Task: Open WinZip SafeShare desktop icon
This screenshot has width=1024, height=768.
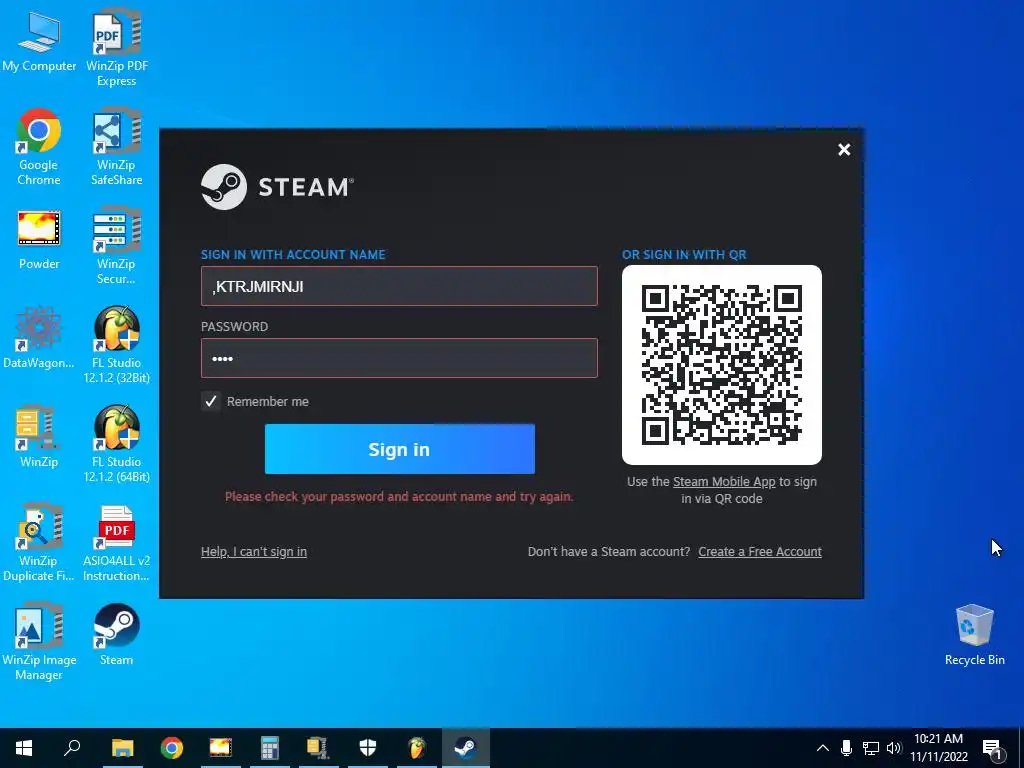Action: pos(116,147)
